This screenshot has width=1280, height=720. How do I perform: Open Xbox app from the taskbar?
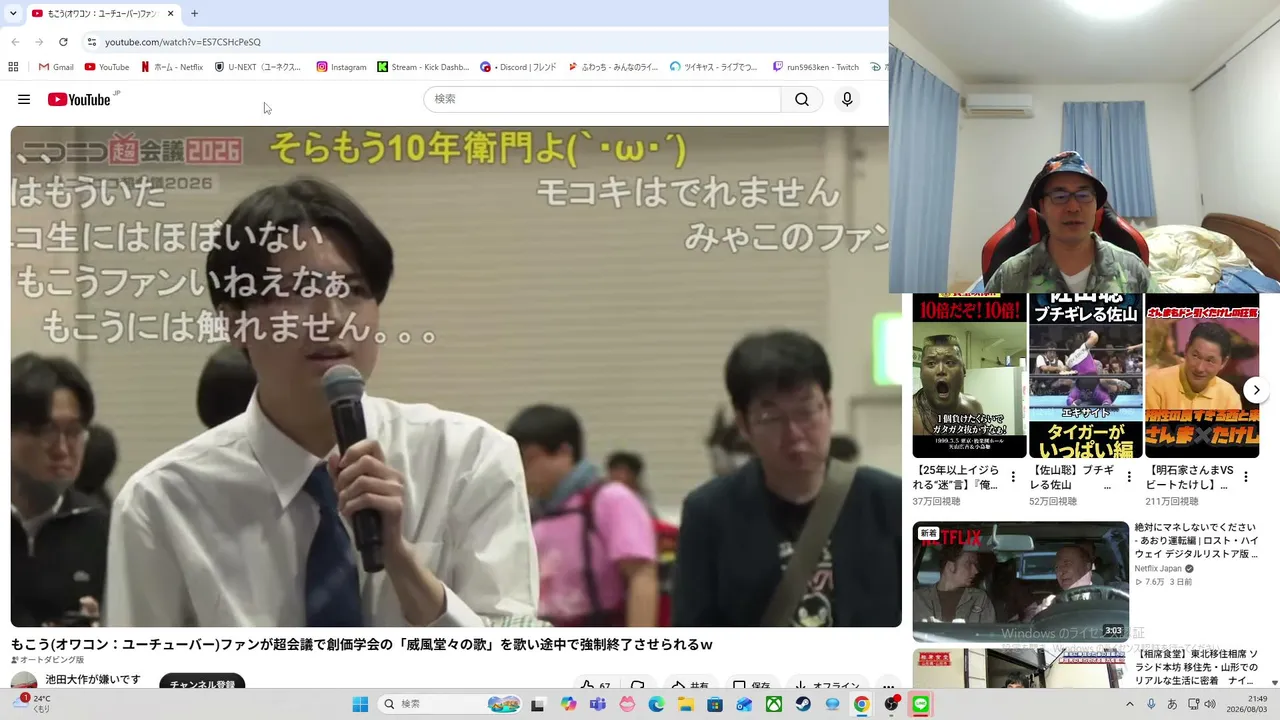pyautogui.click(x=774, y=704)
